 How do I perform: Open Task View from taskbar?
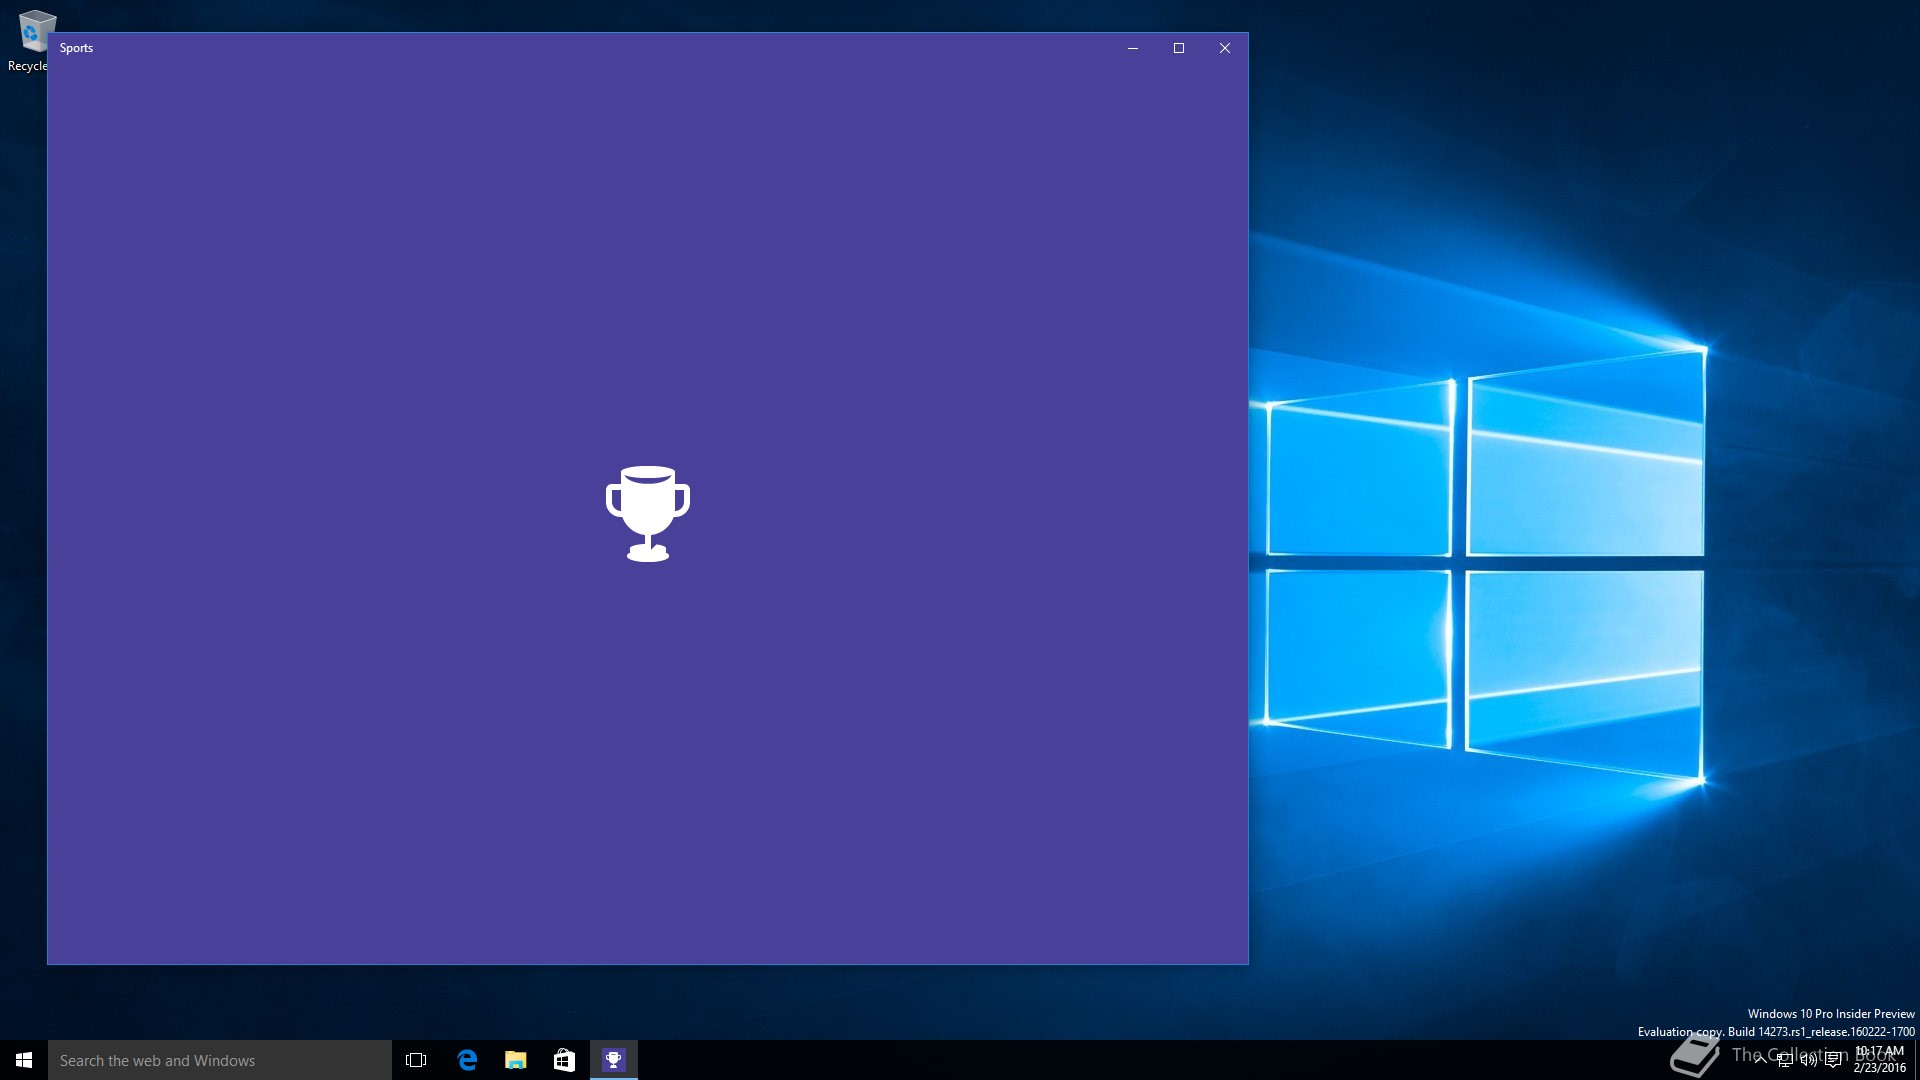416,1060
